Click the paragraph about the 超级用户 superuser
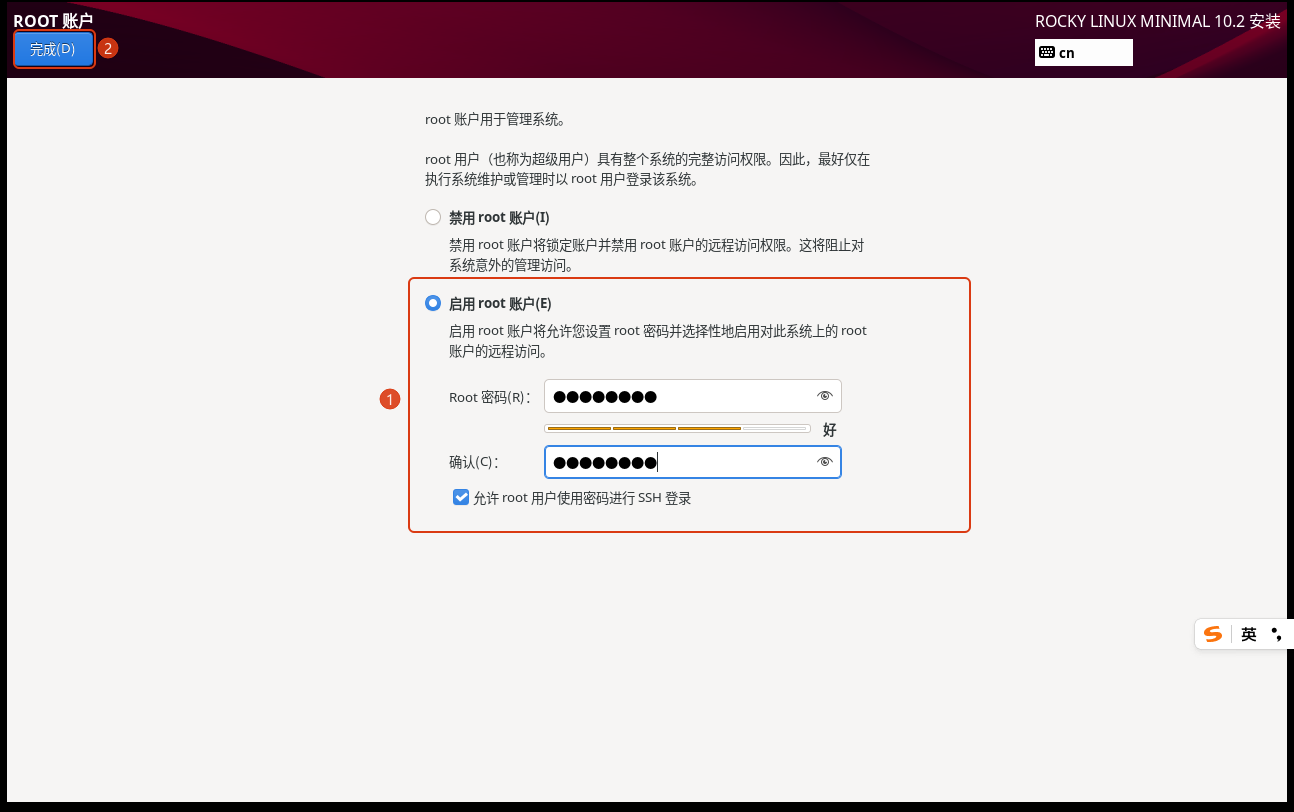This screenshot has width=1294, height=812. (x=648, y=169)
